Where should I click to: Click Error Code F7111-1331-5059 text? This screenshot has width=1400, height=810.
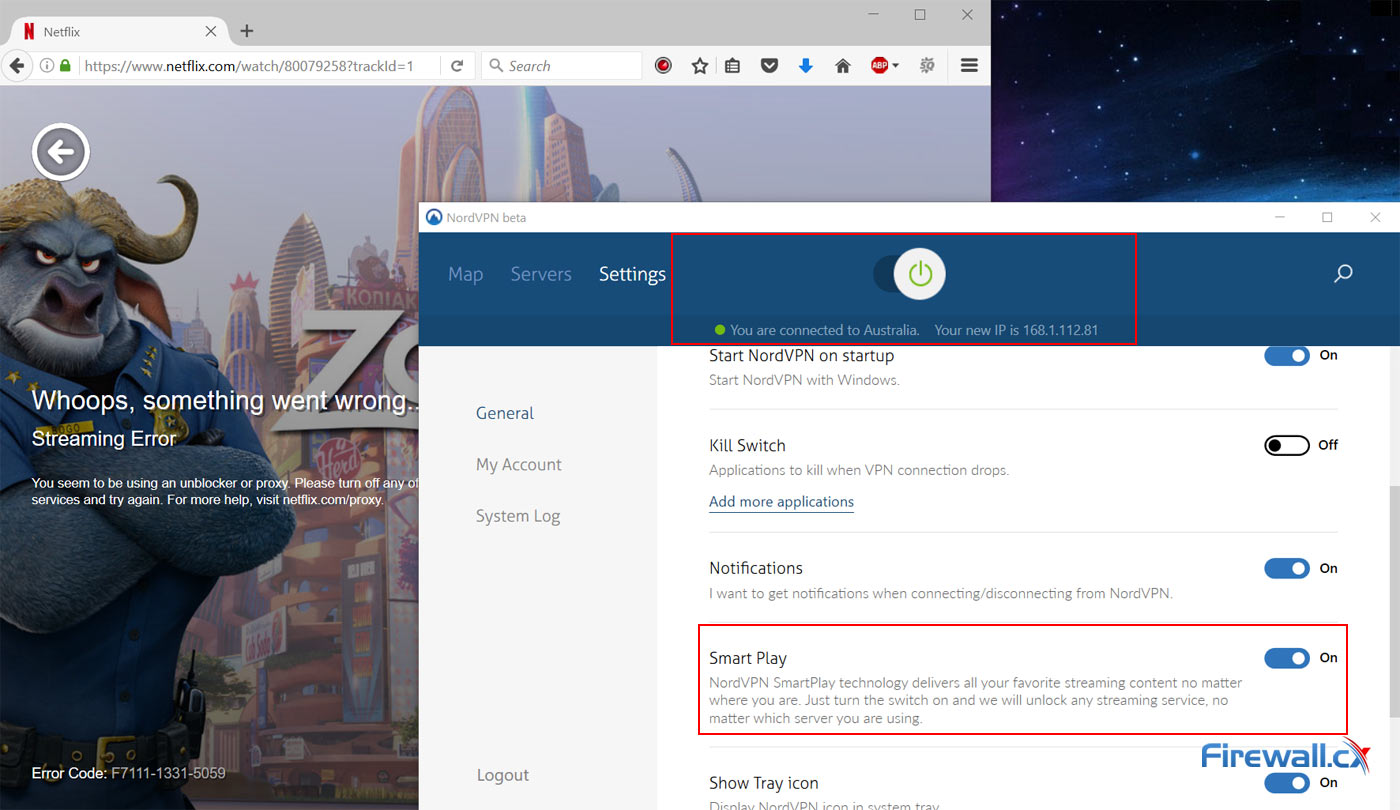coord(128,773)
